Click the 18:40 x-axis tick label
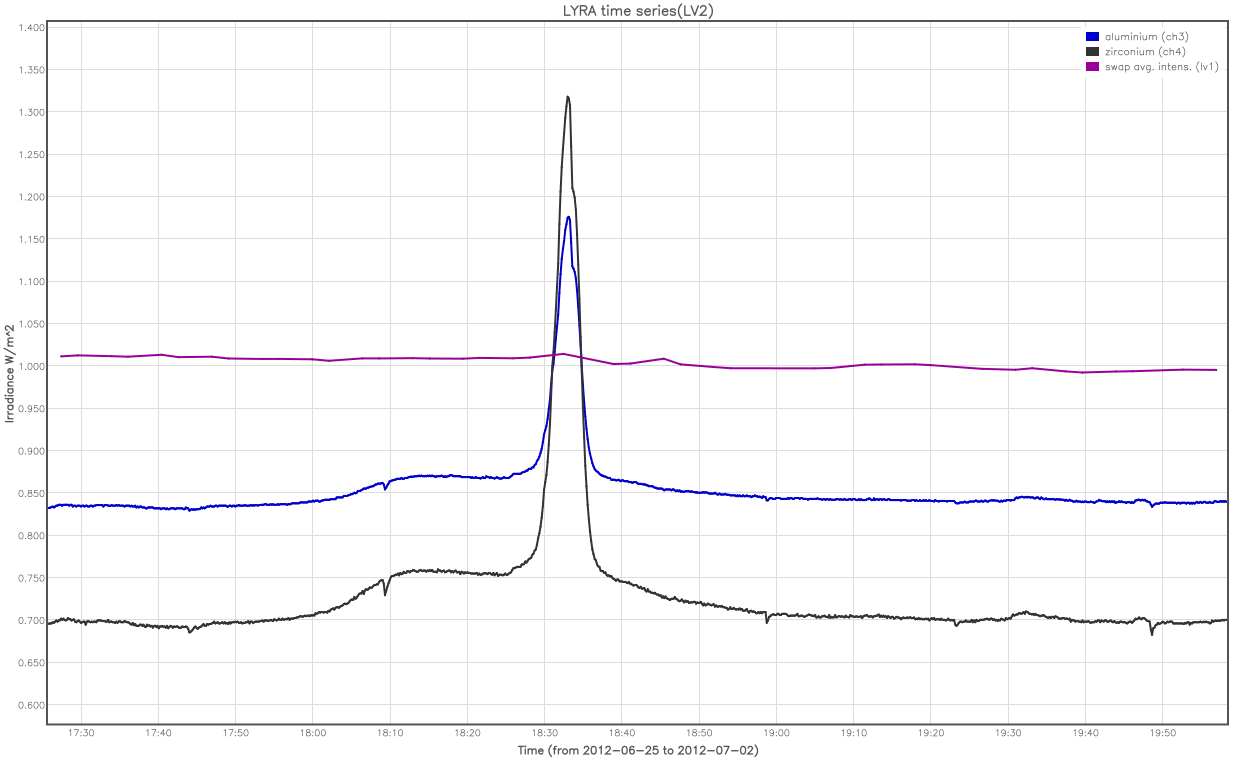The image size is (1234, 762). pos(622,733)
